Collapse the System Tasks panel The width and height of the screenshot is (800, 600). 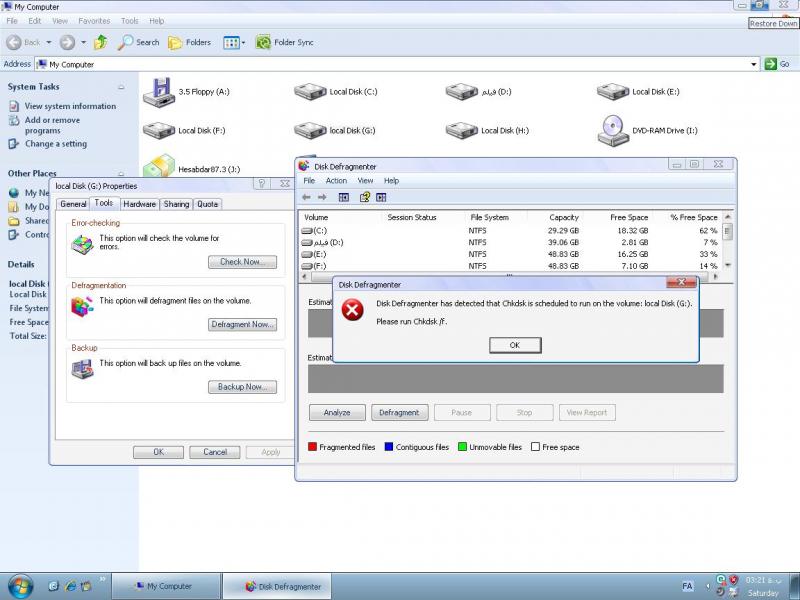tap(121, 87)
